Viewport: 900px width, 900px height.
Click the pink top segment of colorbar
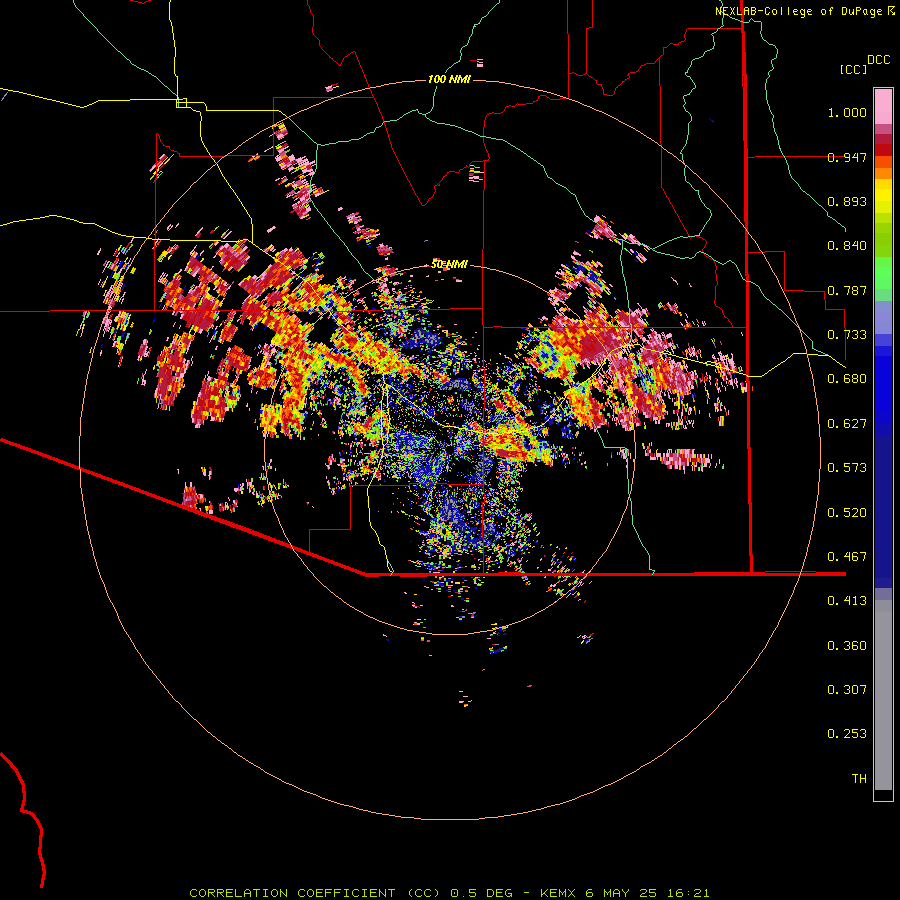[x=883, y=106]
